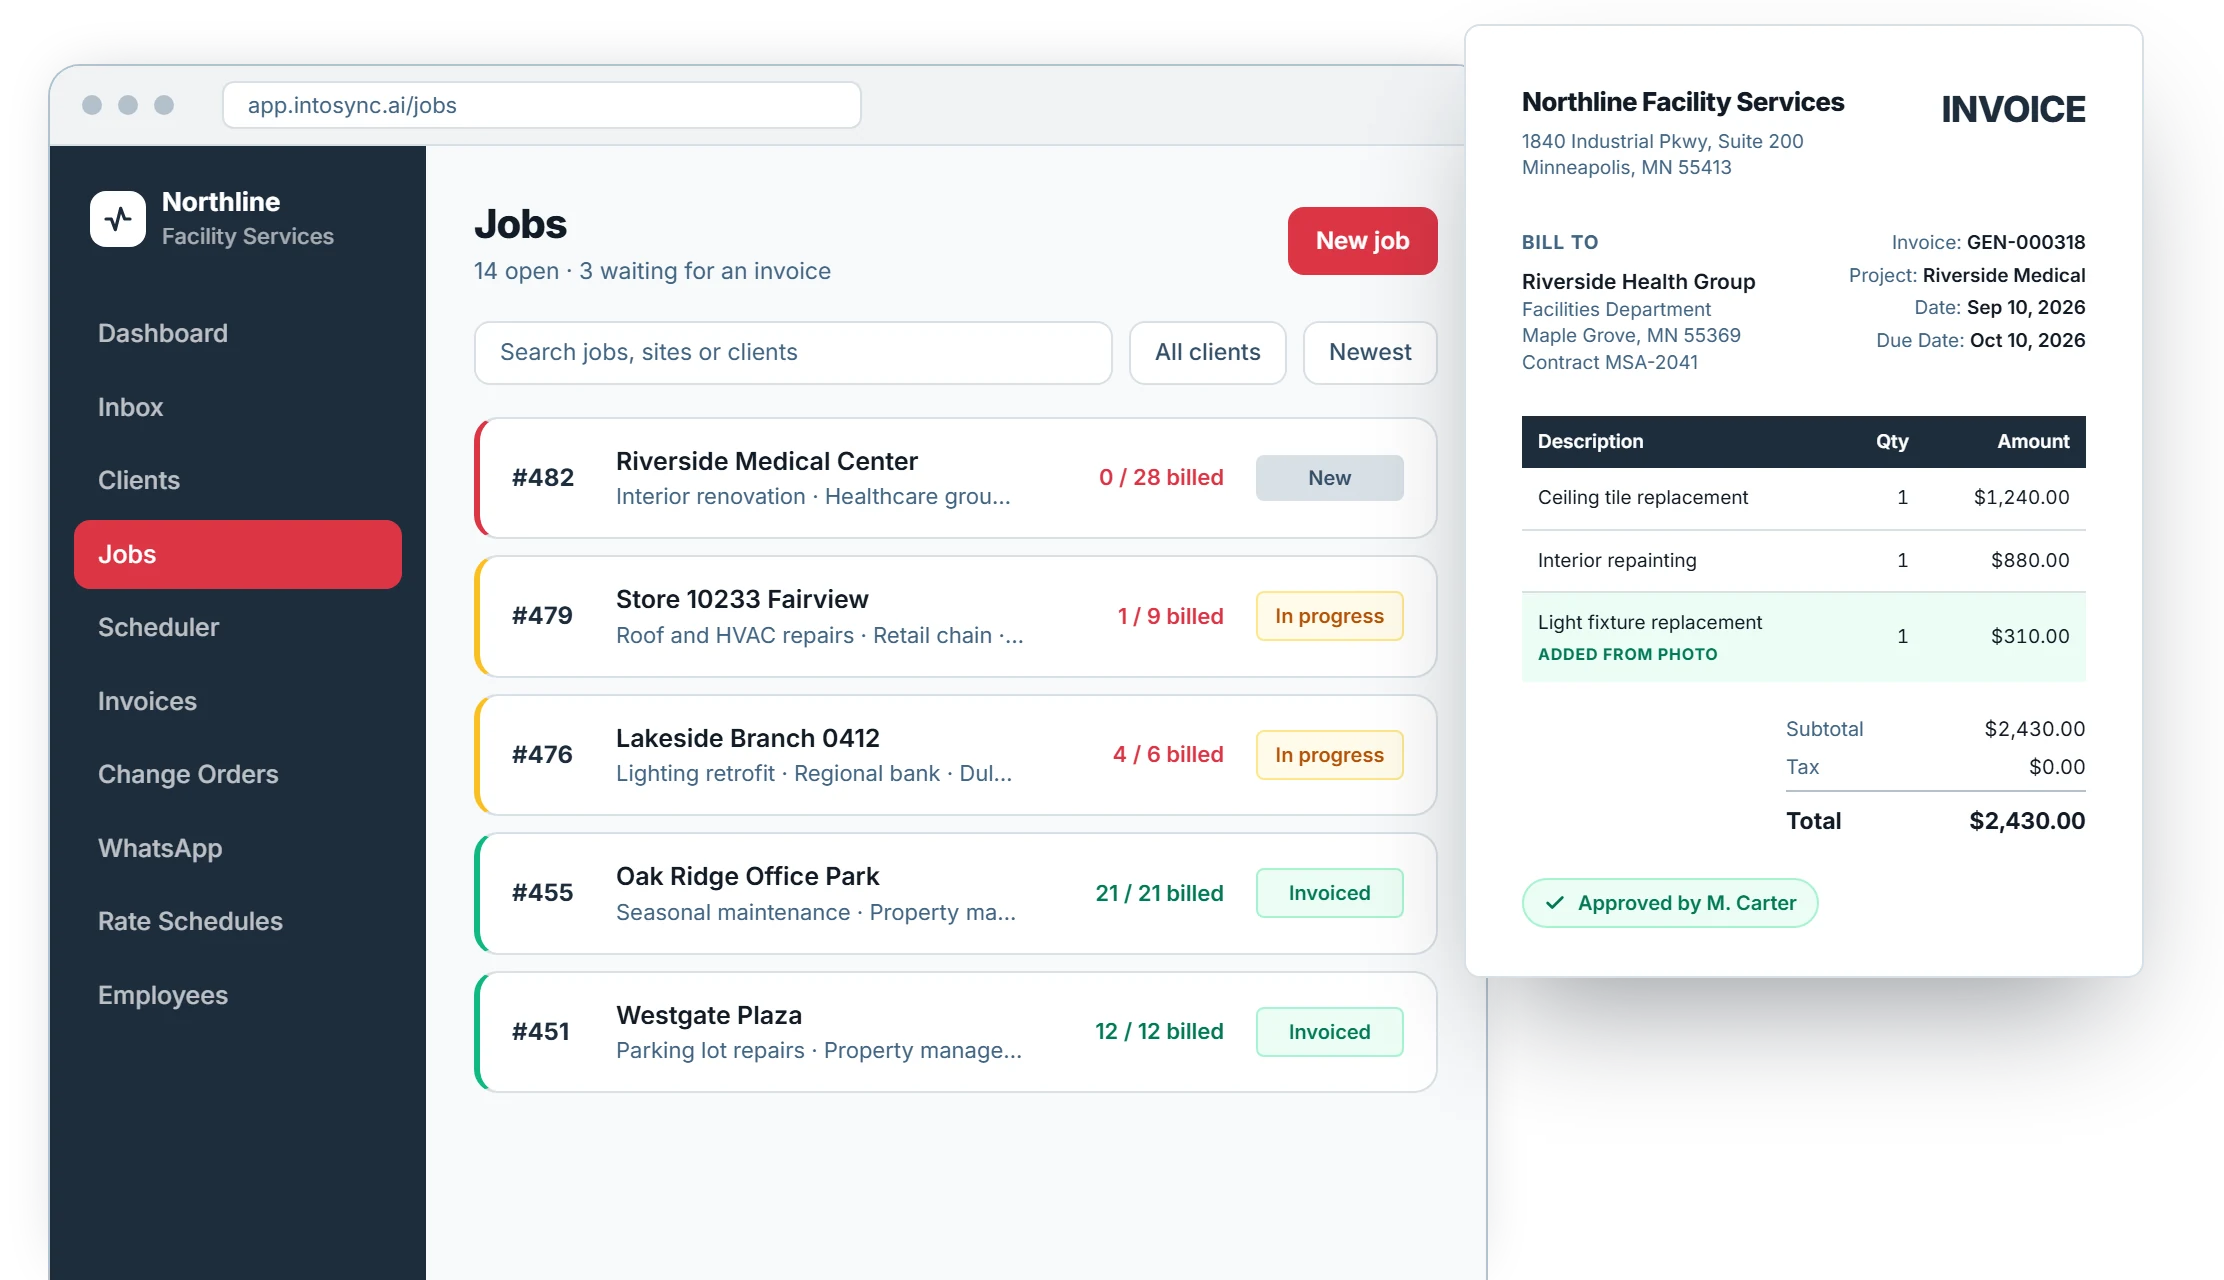Image resolution: width=2224 pixels, height=1280 pixels.
Task: Click invoice number GEN-000318
Action: pyautogui.click(x=2026, y=242)
